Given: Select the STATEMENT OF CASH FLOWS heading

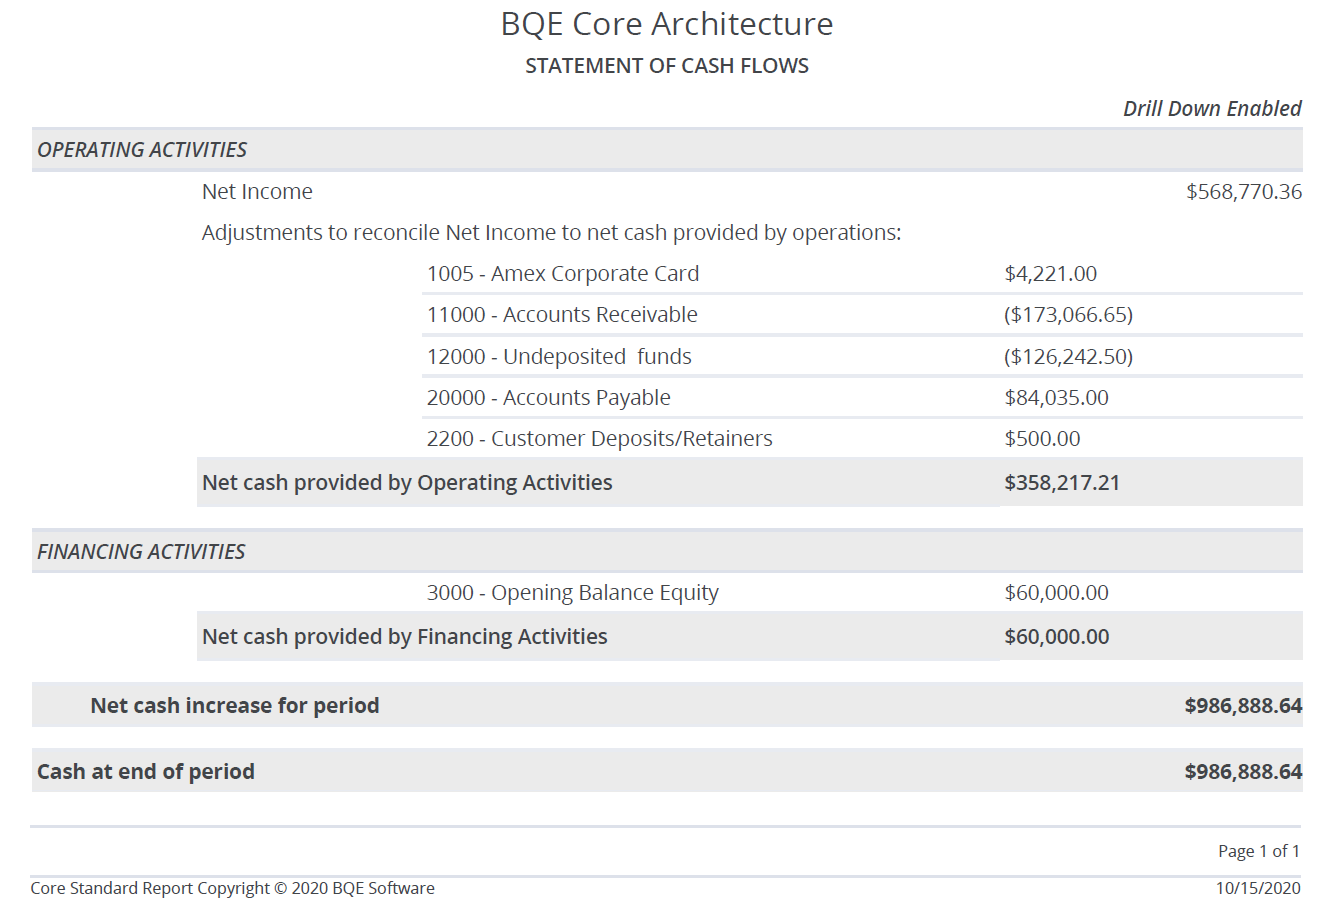Looking at the screenshot, I should click(667, 66).
